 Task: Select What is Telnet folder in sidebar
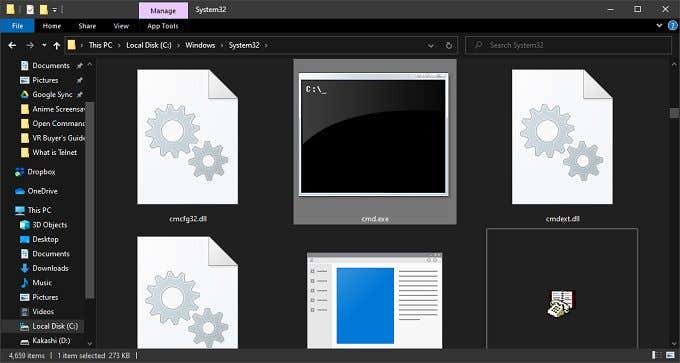(x=55, y=153)
